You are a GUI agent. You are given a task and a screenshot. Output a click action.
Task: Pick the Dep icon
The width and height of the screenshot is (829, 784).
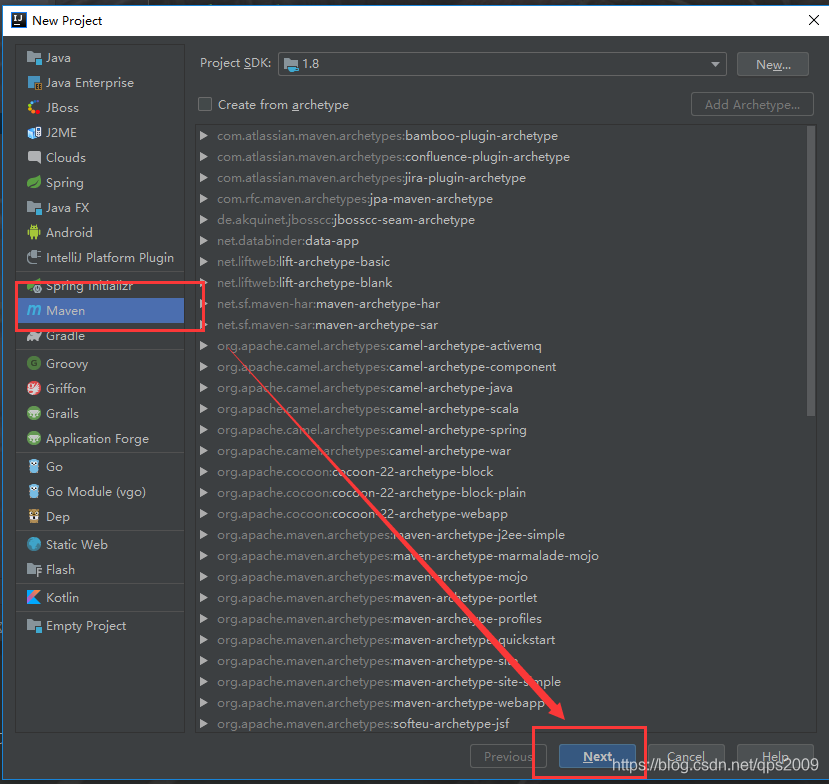pyautogui.click(x=34, y=516)
